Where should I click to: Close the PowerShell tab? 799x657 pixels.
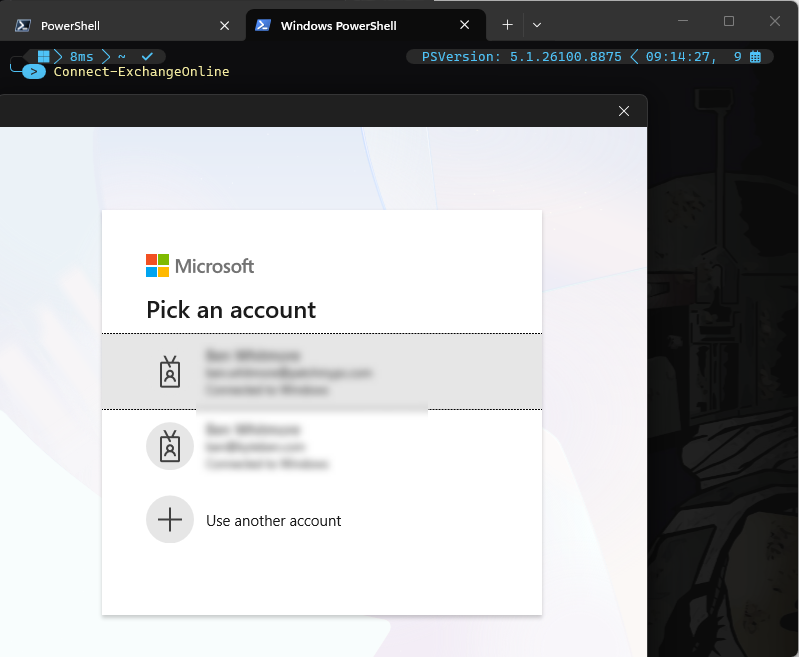tap(224, 25)
